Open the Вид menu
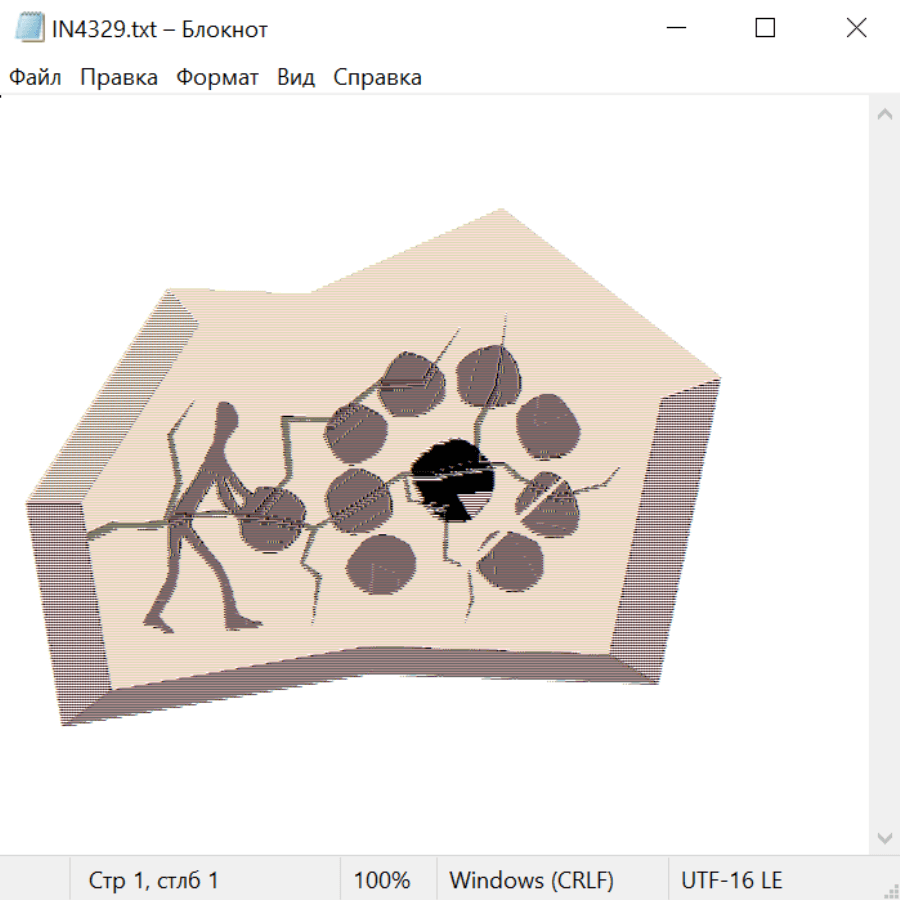 tap(296, 77)
